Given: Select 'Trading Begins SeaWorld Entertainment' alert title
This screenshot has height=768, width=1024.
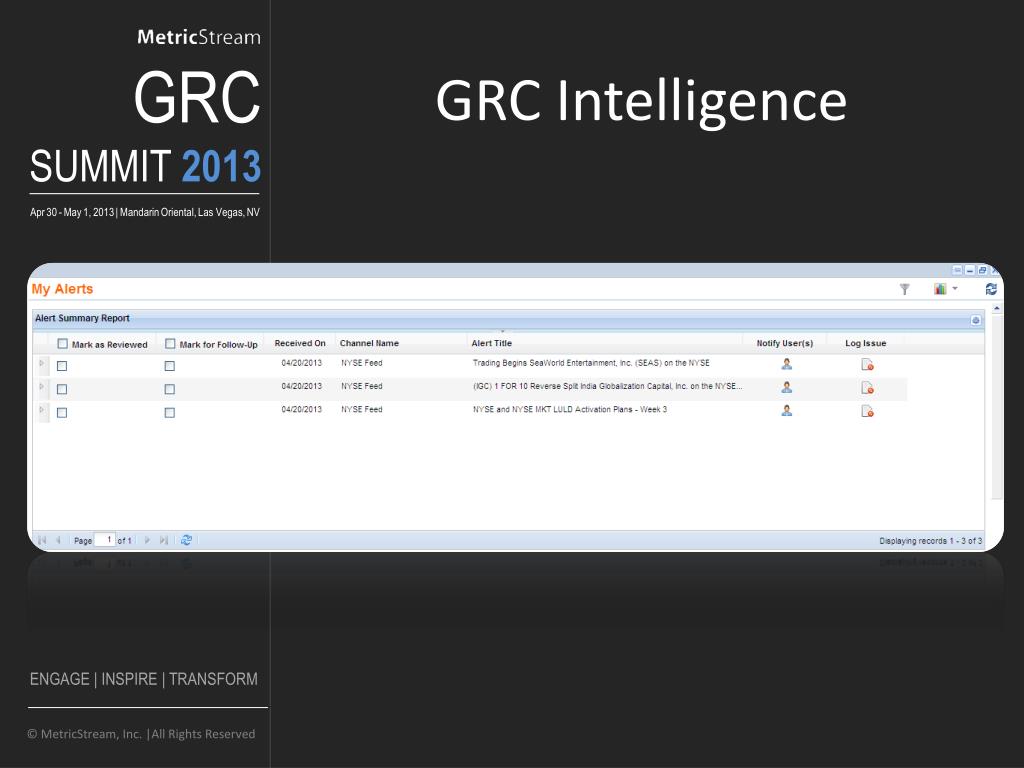Looking at the screenshot, I should point(591,363).
